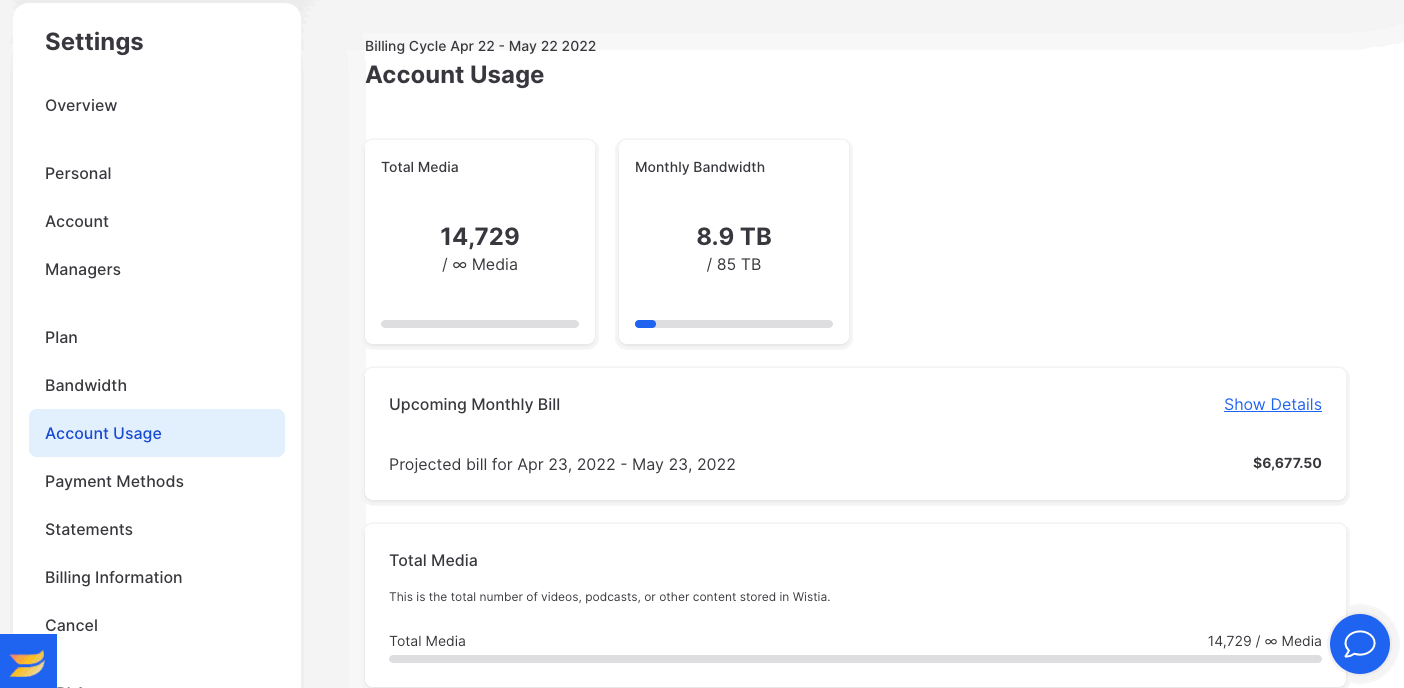Open the chat support bubble icon
The image size is (1404, 688).
[x=1360, y=644]
